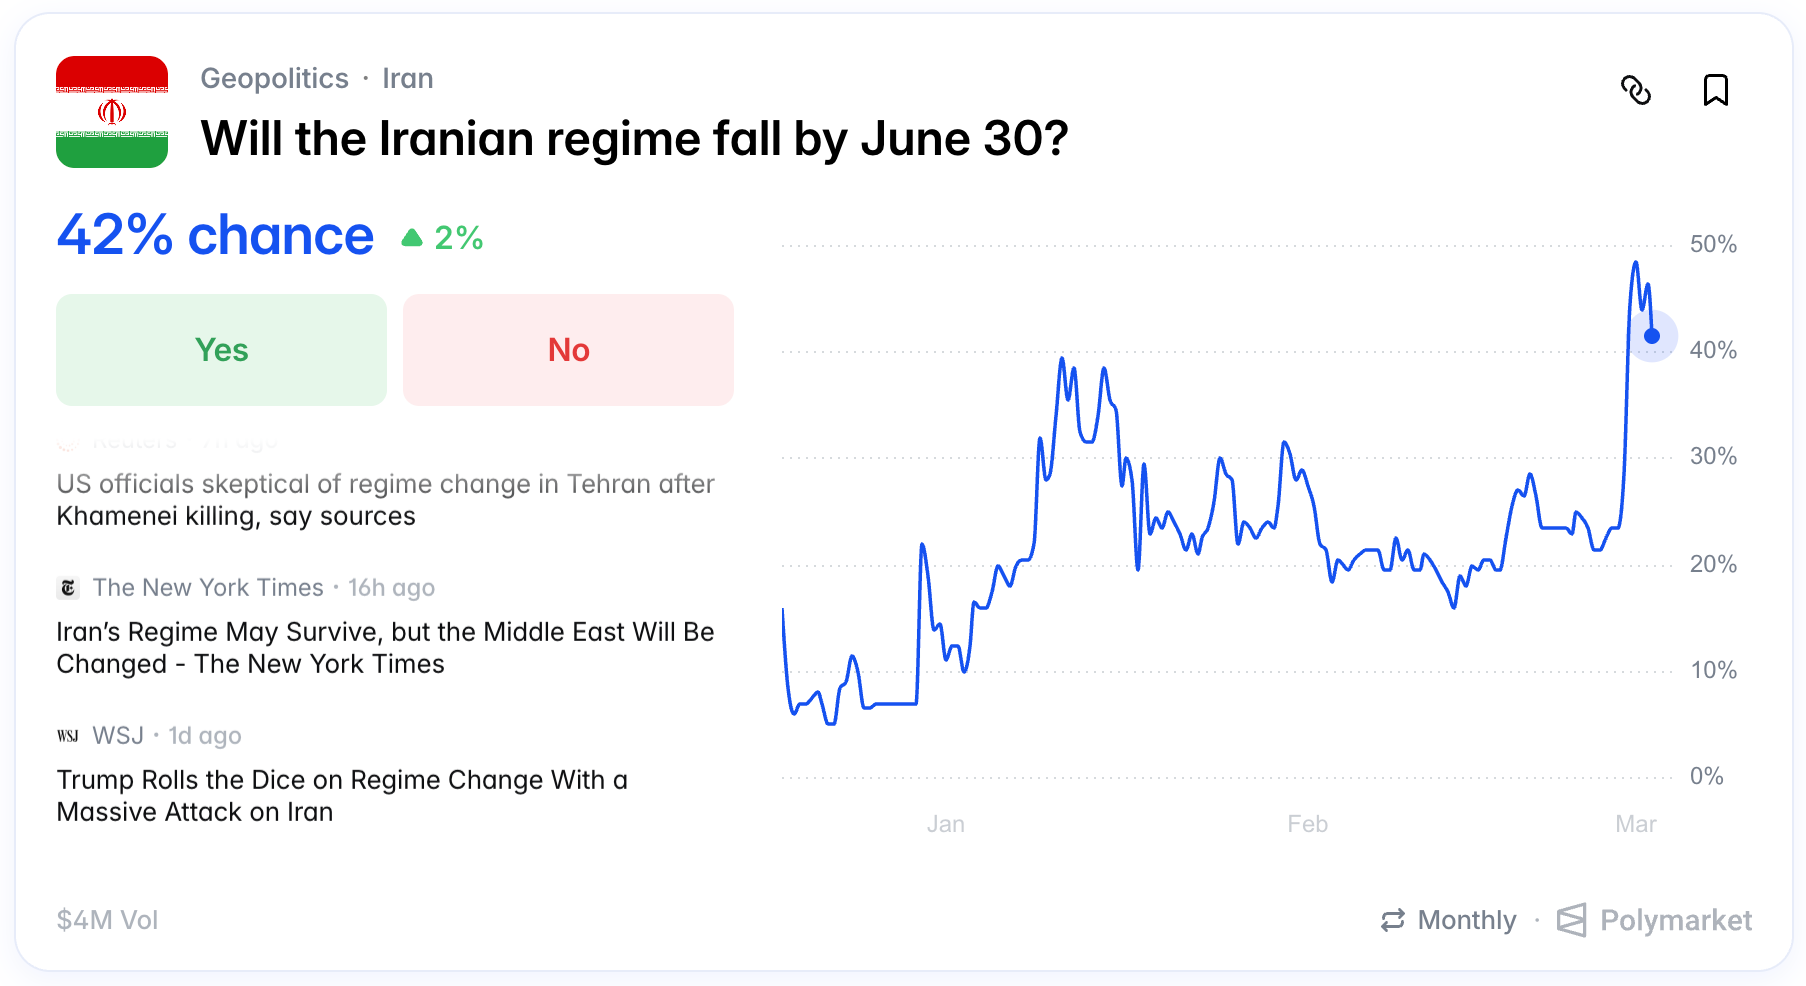Select the Yes outcome button
The height and width of the screenshot is (986, 1806).
point(221,350)
